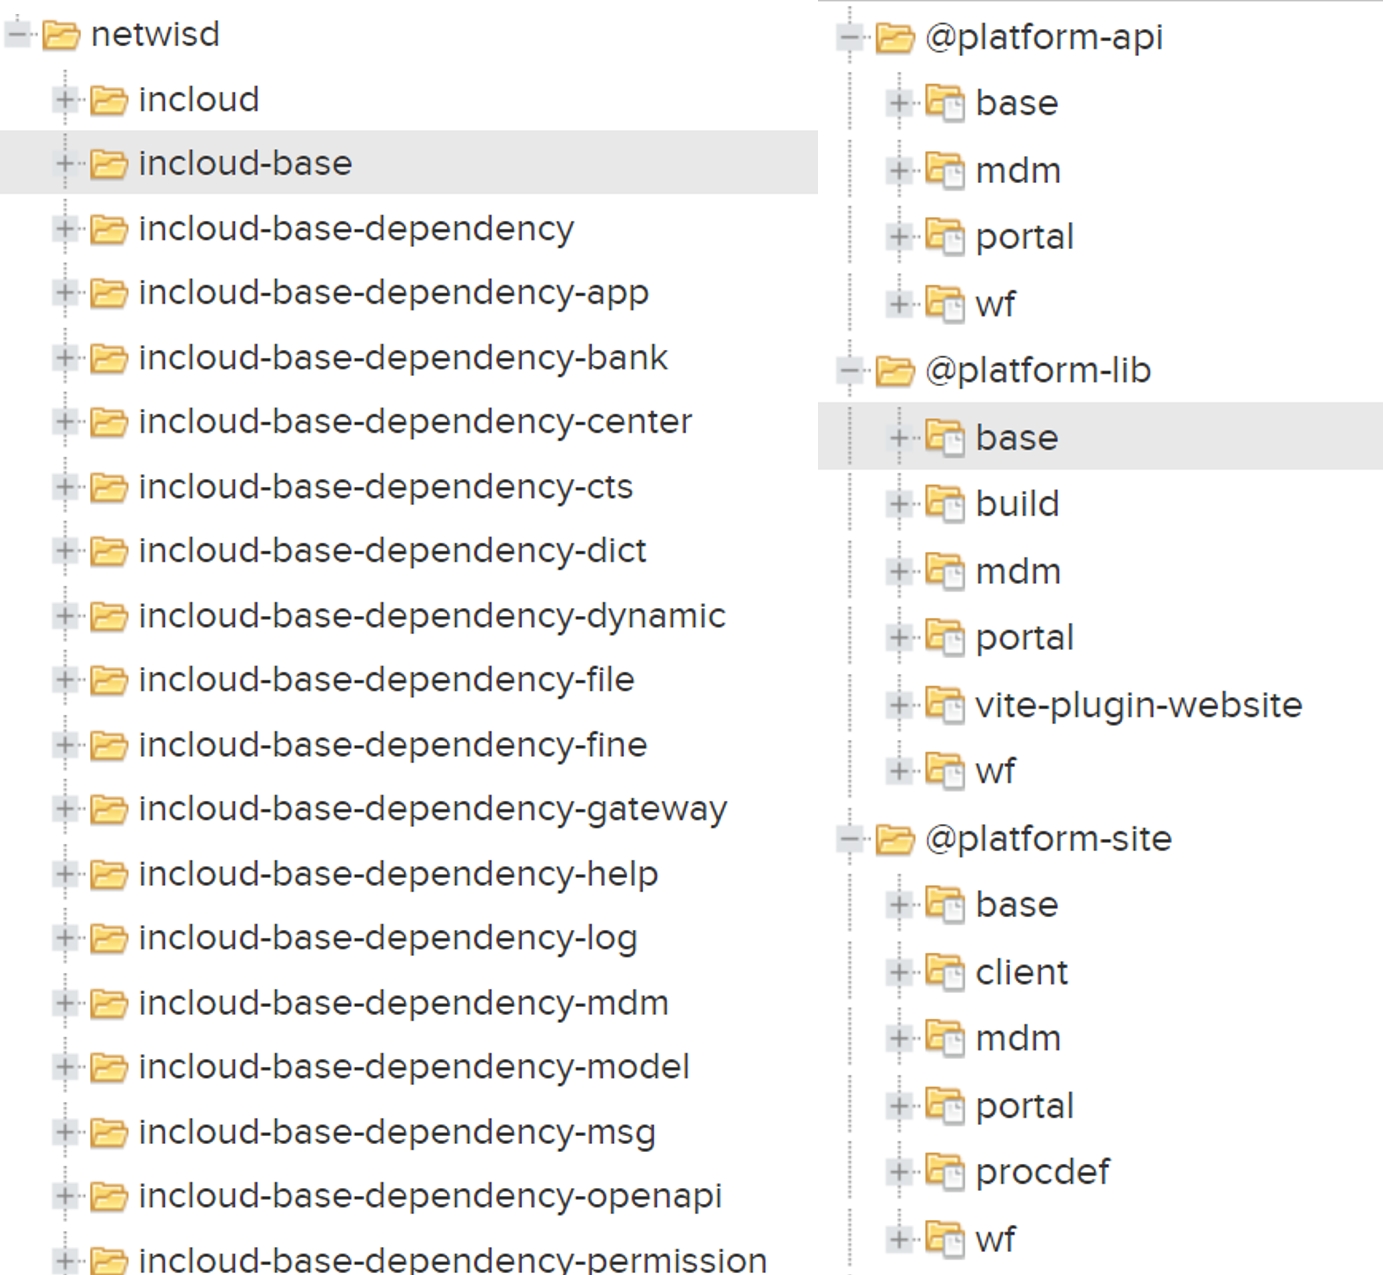Screen dimensions: 1383x1275
Task: Click the netwisd root folder icon
Action: click(61, 36)
